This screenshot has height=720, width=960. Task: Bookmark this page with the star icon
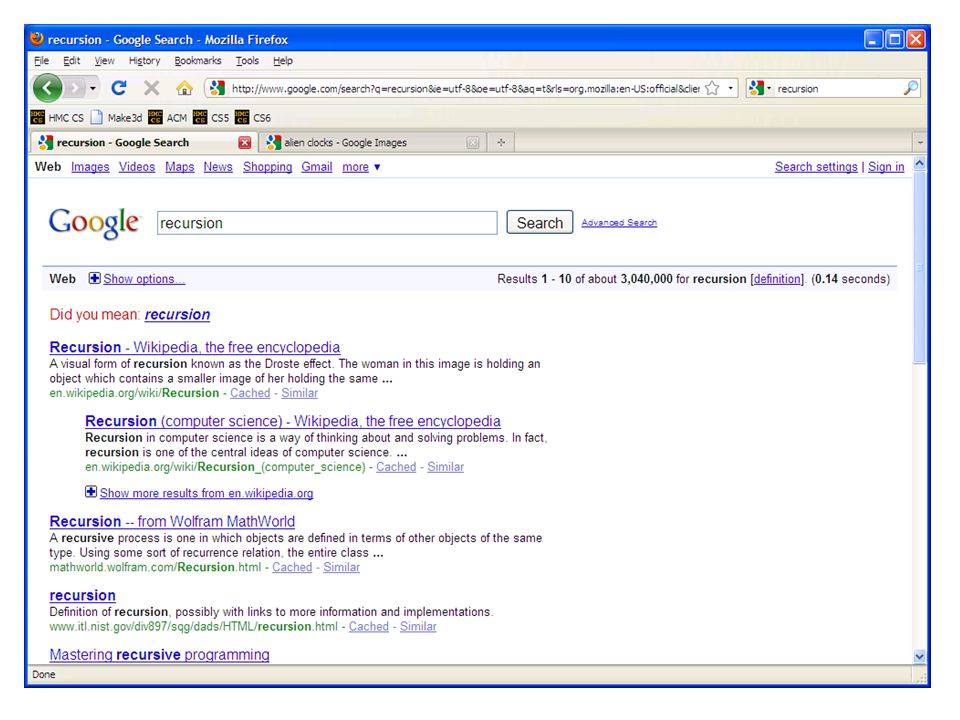coord(712,88)
